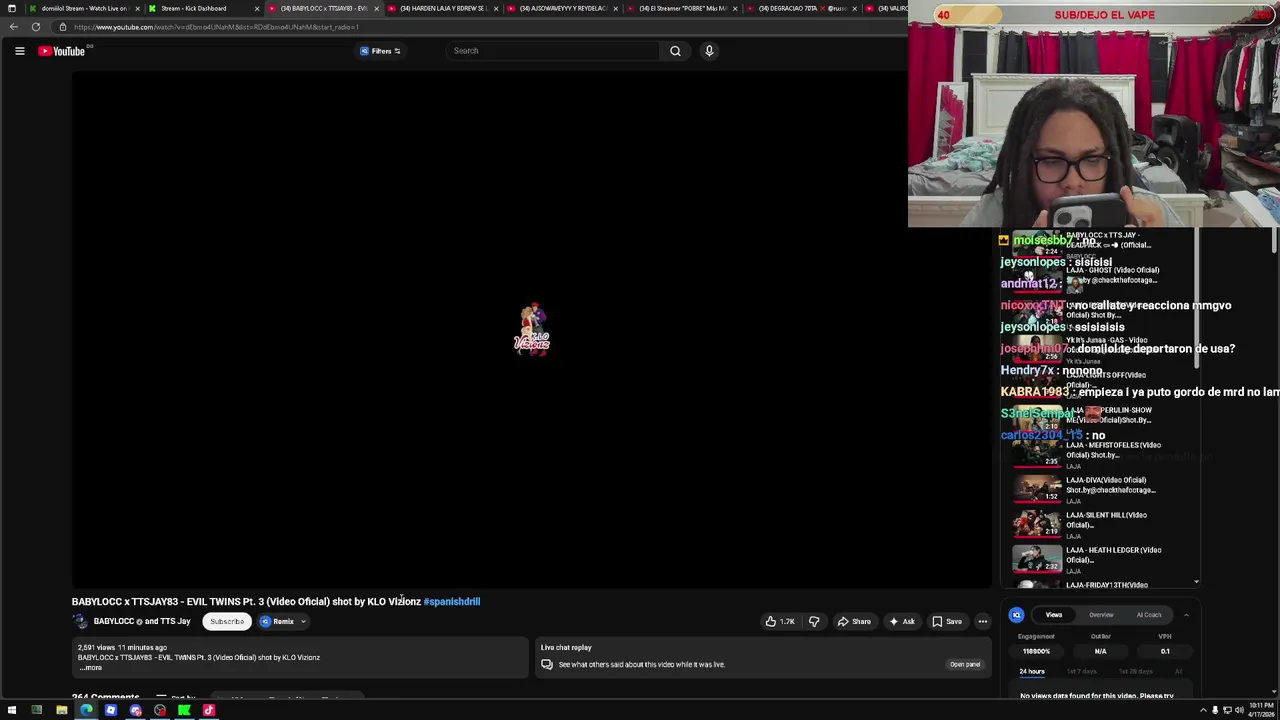Click the playlist scroll-down arrow
Screen dimensions: 1280x720
tap(1196, 581)
